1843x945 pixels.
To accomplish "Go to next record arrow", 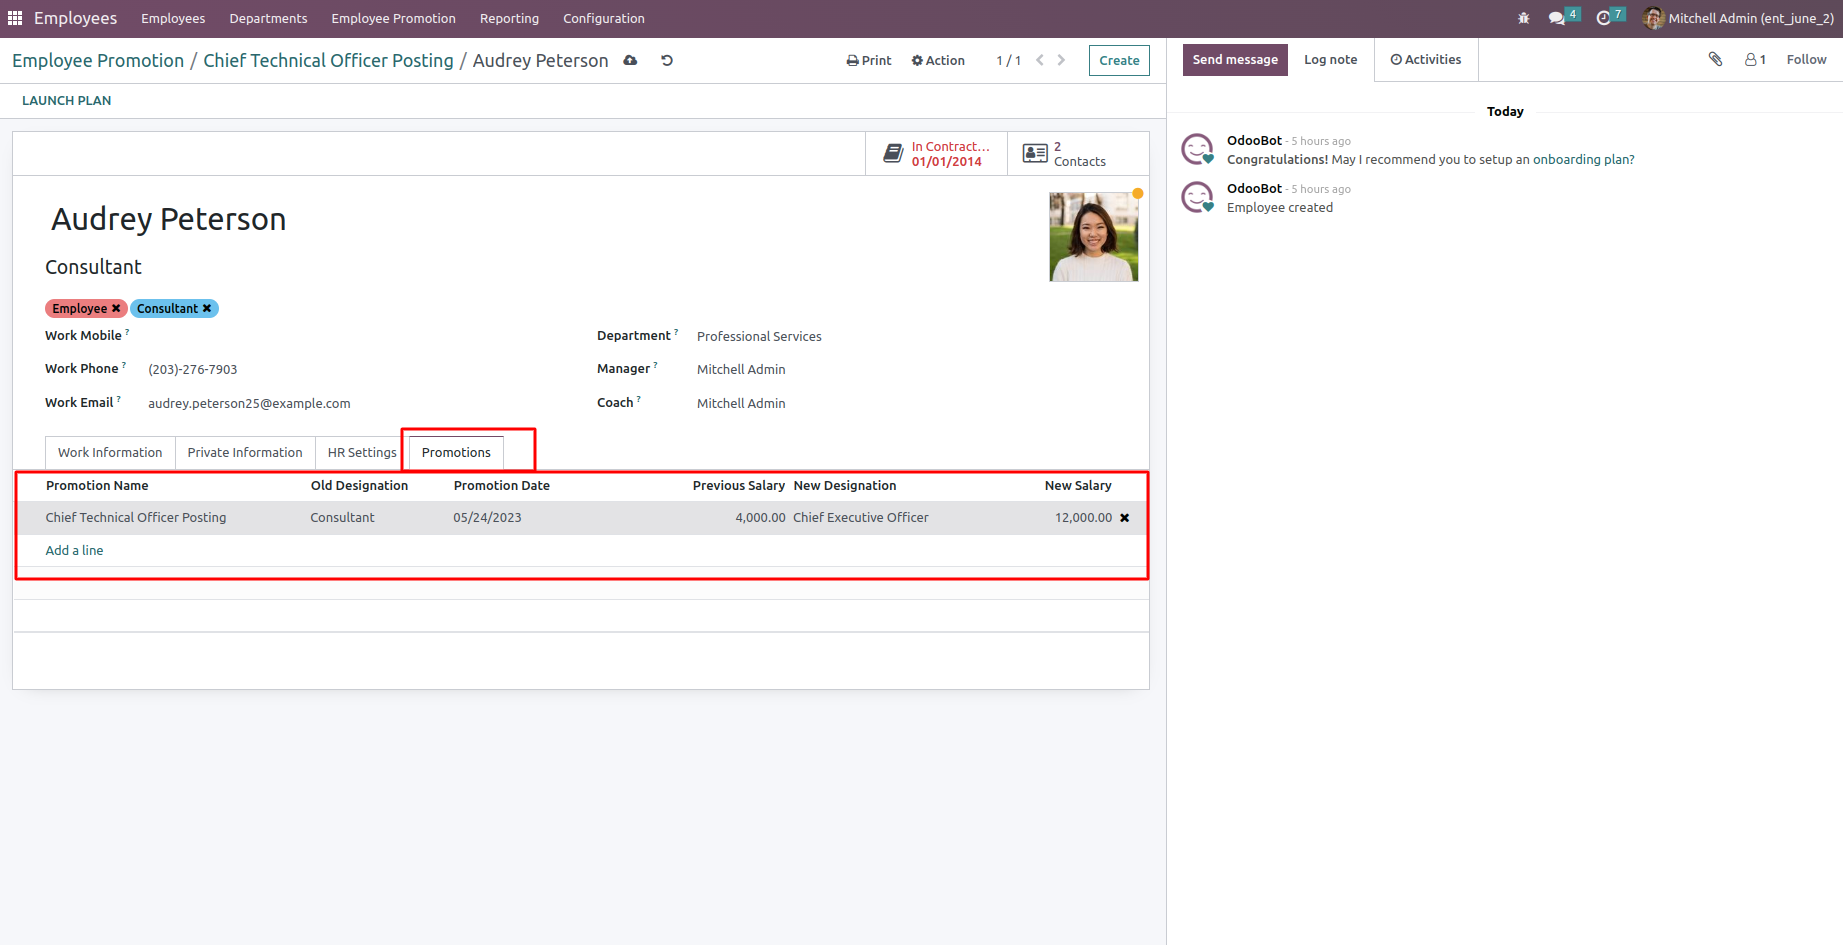I will pyautogui.click(x=1061, y=60).
